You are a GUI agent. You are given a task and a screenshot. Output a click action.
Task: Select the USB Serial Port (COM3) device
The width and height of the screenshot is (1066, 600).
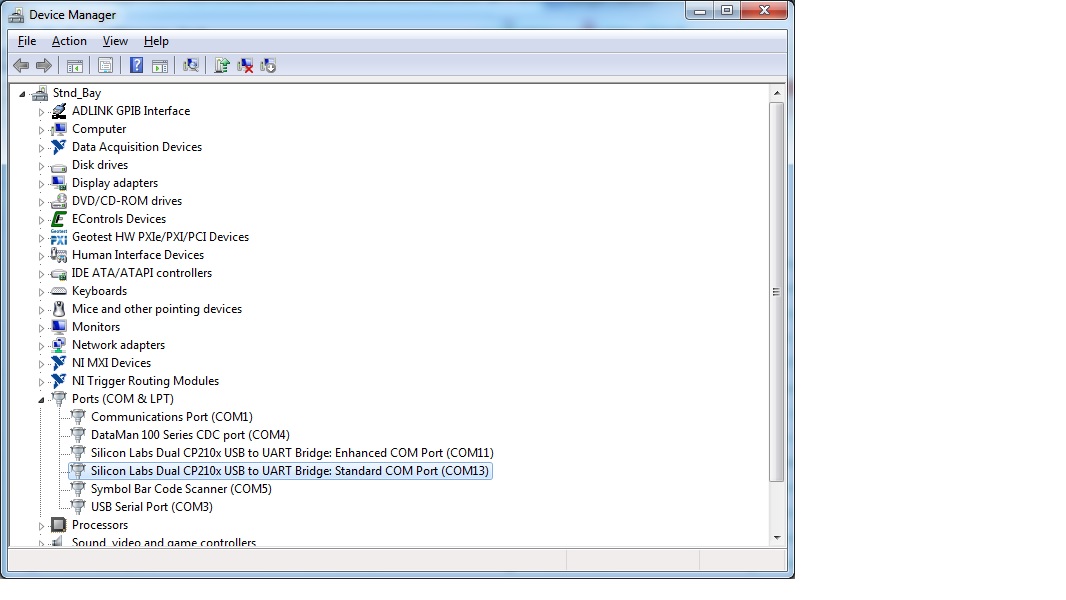click(x=151, y=506)
